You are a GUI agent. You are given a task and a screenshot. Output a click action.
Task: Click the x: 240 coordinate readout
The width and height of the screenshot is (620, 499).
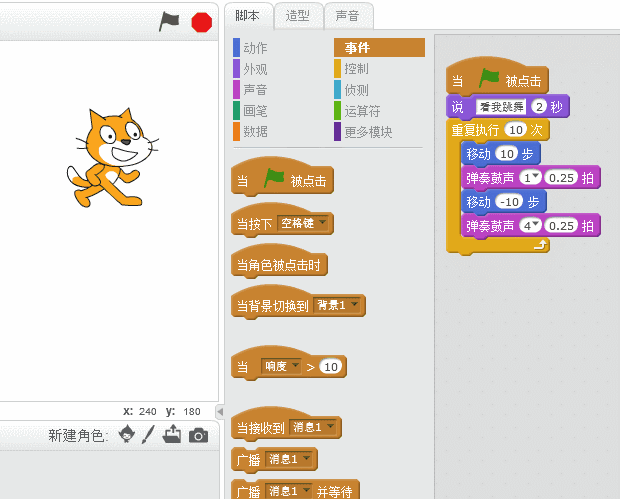[140, 411]
